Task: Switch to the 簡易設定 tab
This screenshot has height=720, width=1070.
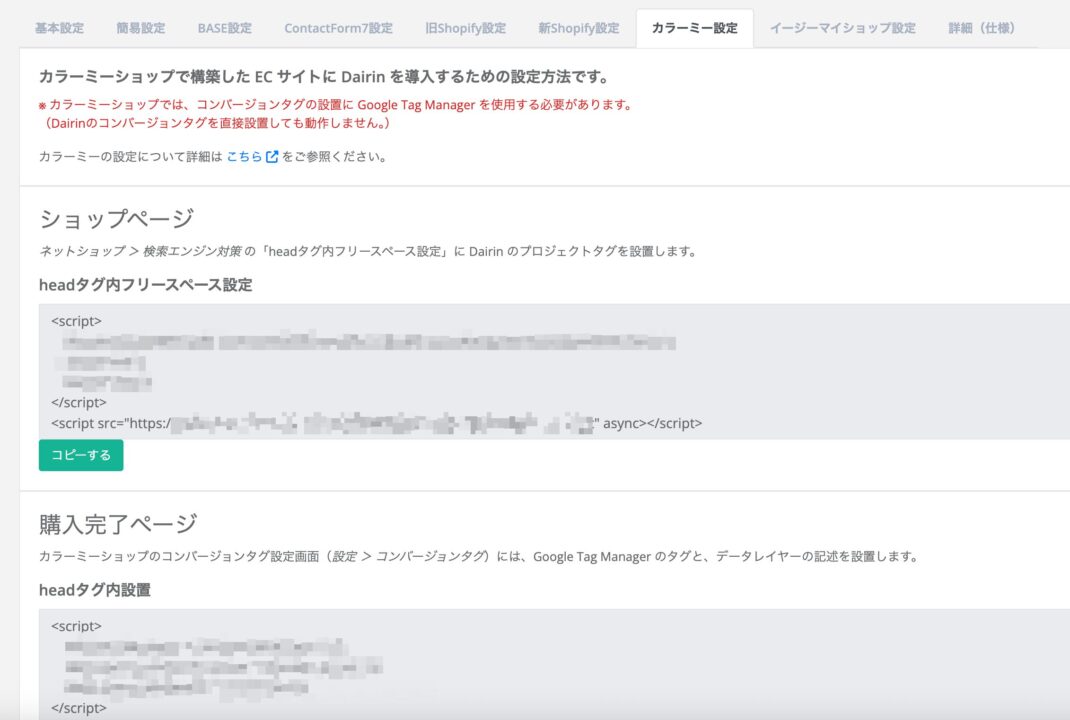Action: pos(140,28)
